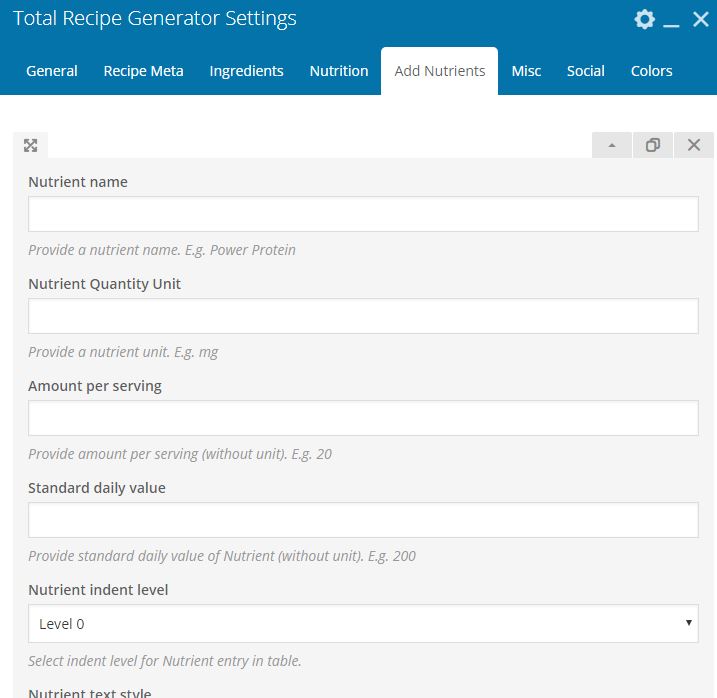Duplicate the nutrient group with clone icon

tap(653, 145)
